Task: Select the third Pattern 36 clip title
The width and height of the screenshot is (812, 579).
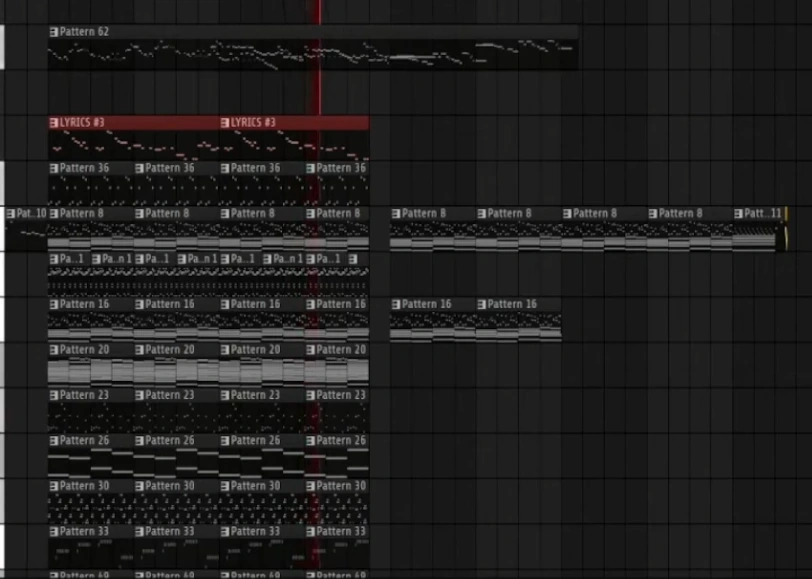Action: pos(255,168)
